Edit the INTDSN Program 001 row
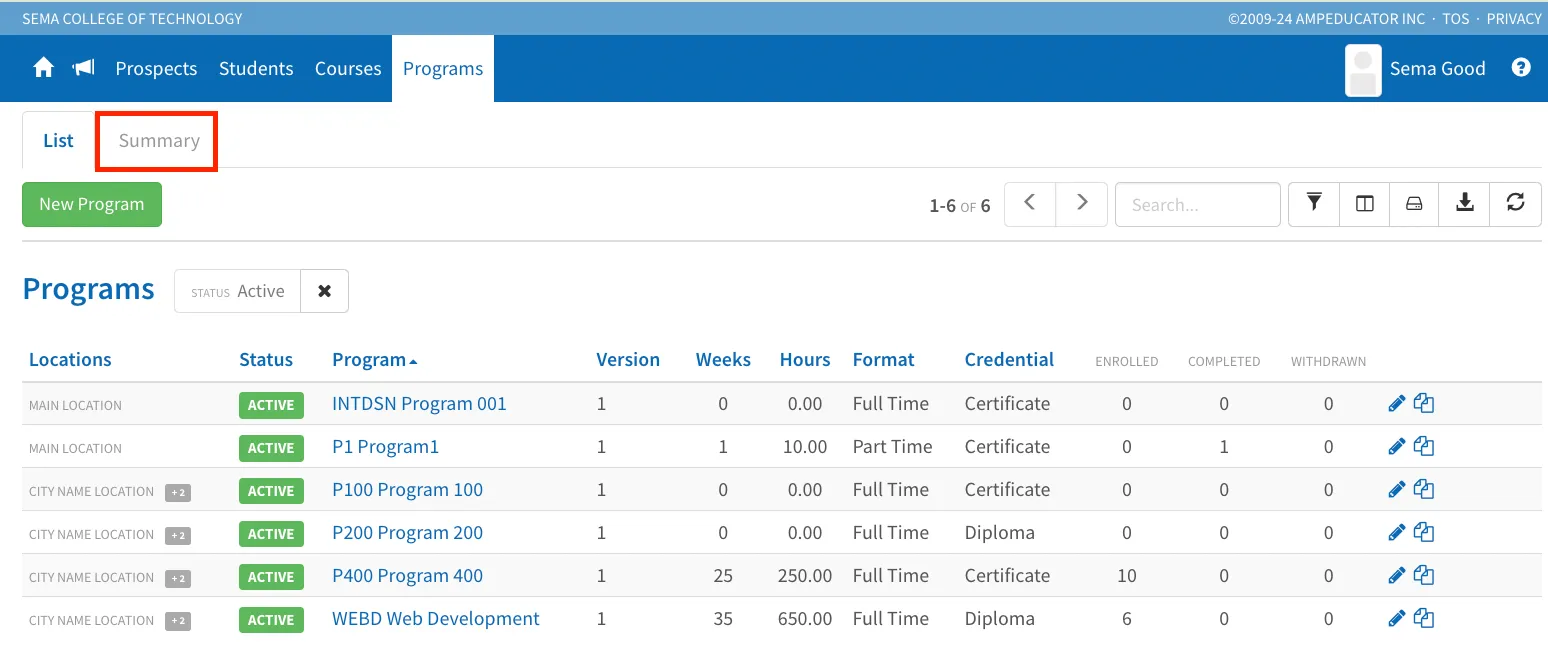1548x660 pixels. point(1397,404)
